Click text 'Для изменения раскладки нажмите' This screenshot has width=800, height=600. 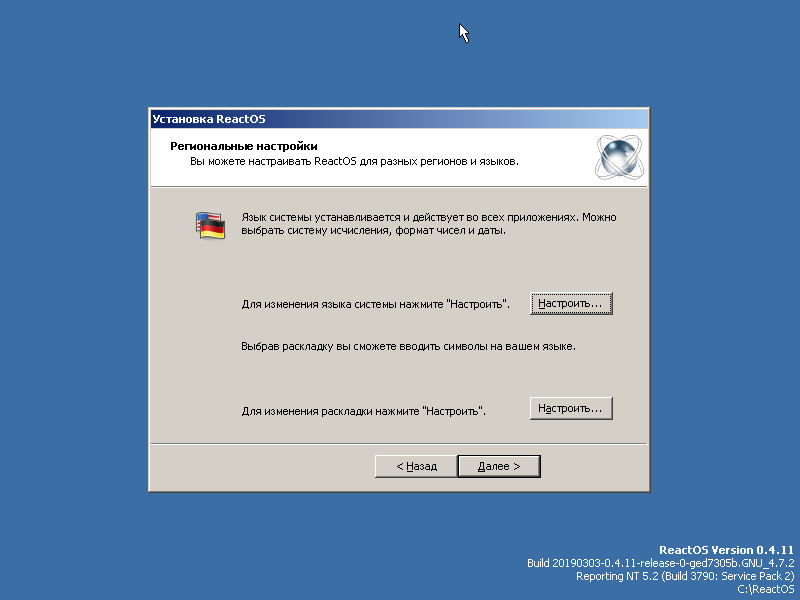click(x=331, y=411)
